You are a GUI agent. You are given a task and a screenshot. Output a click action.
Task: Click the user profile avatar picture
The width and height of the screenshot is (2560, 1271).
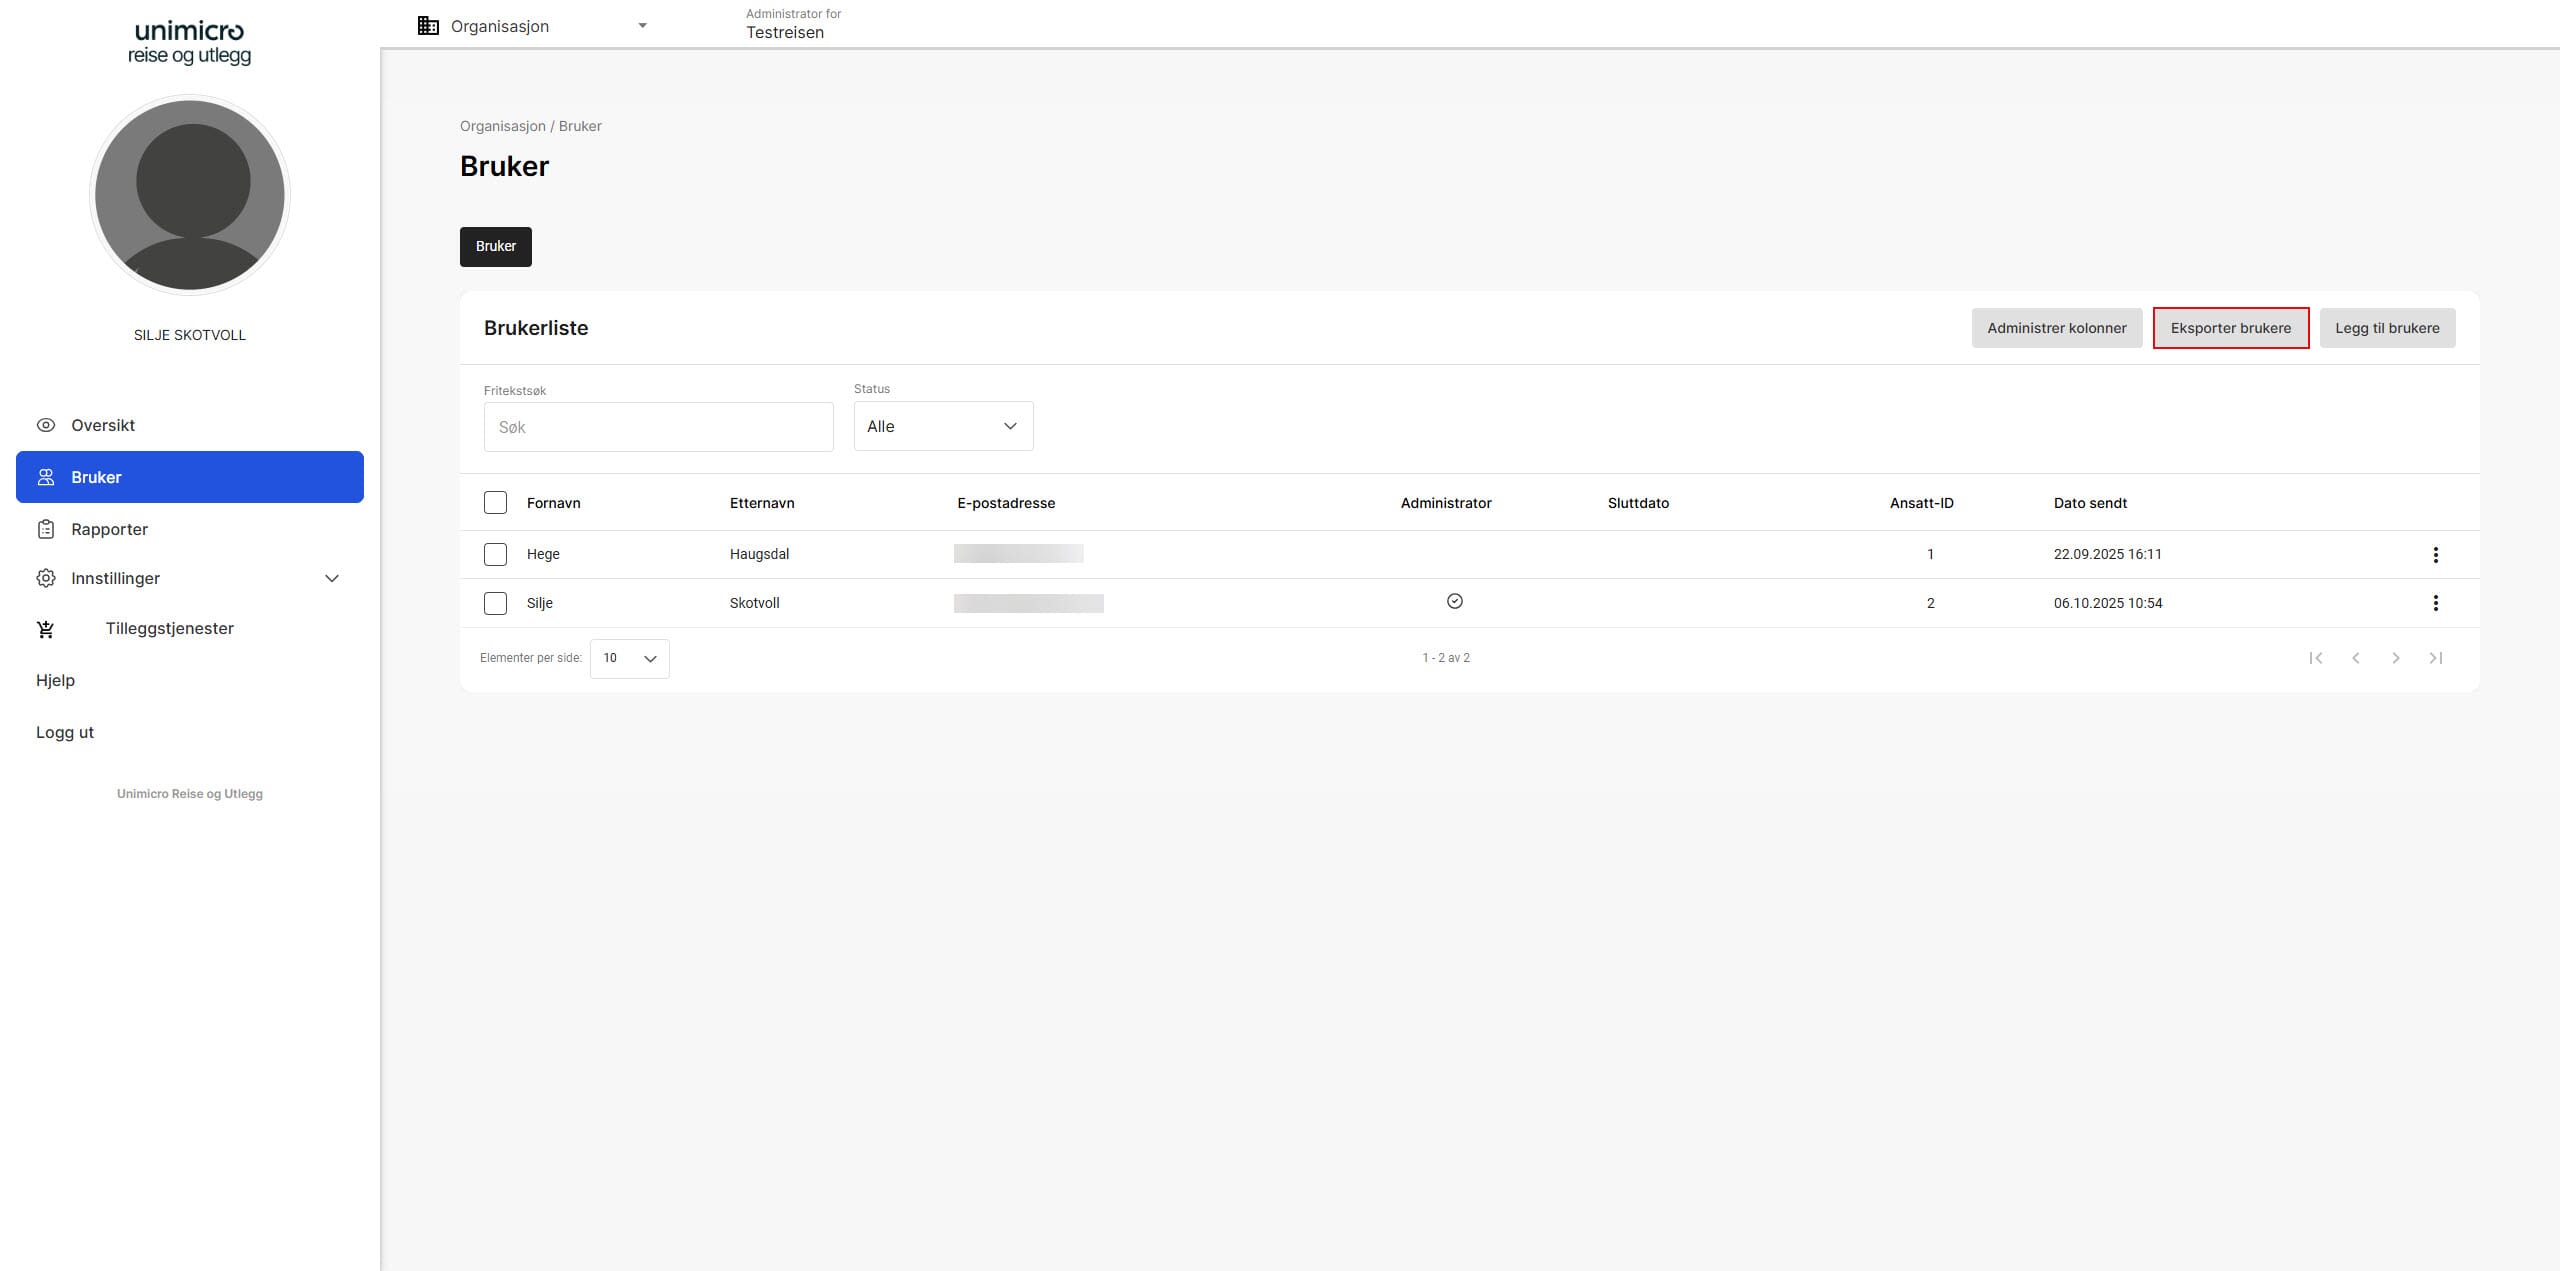(x=190, y=195)
